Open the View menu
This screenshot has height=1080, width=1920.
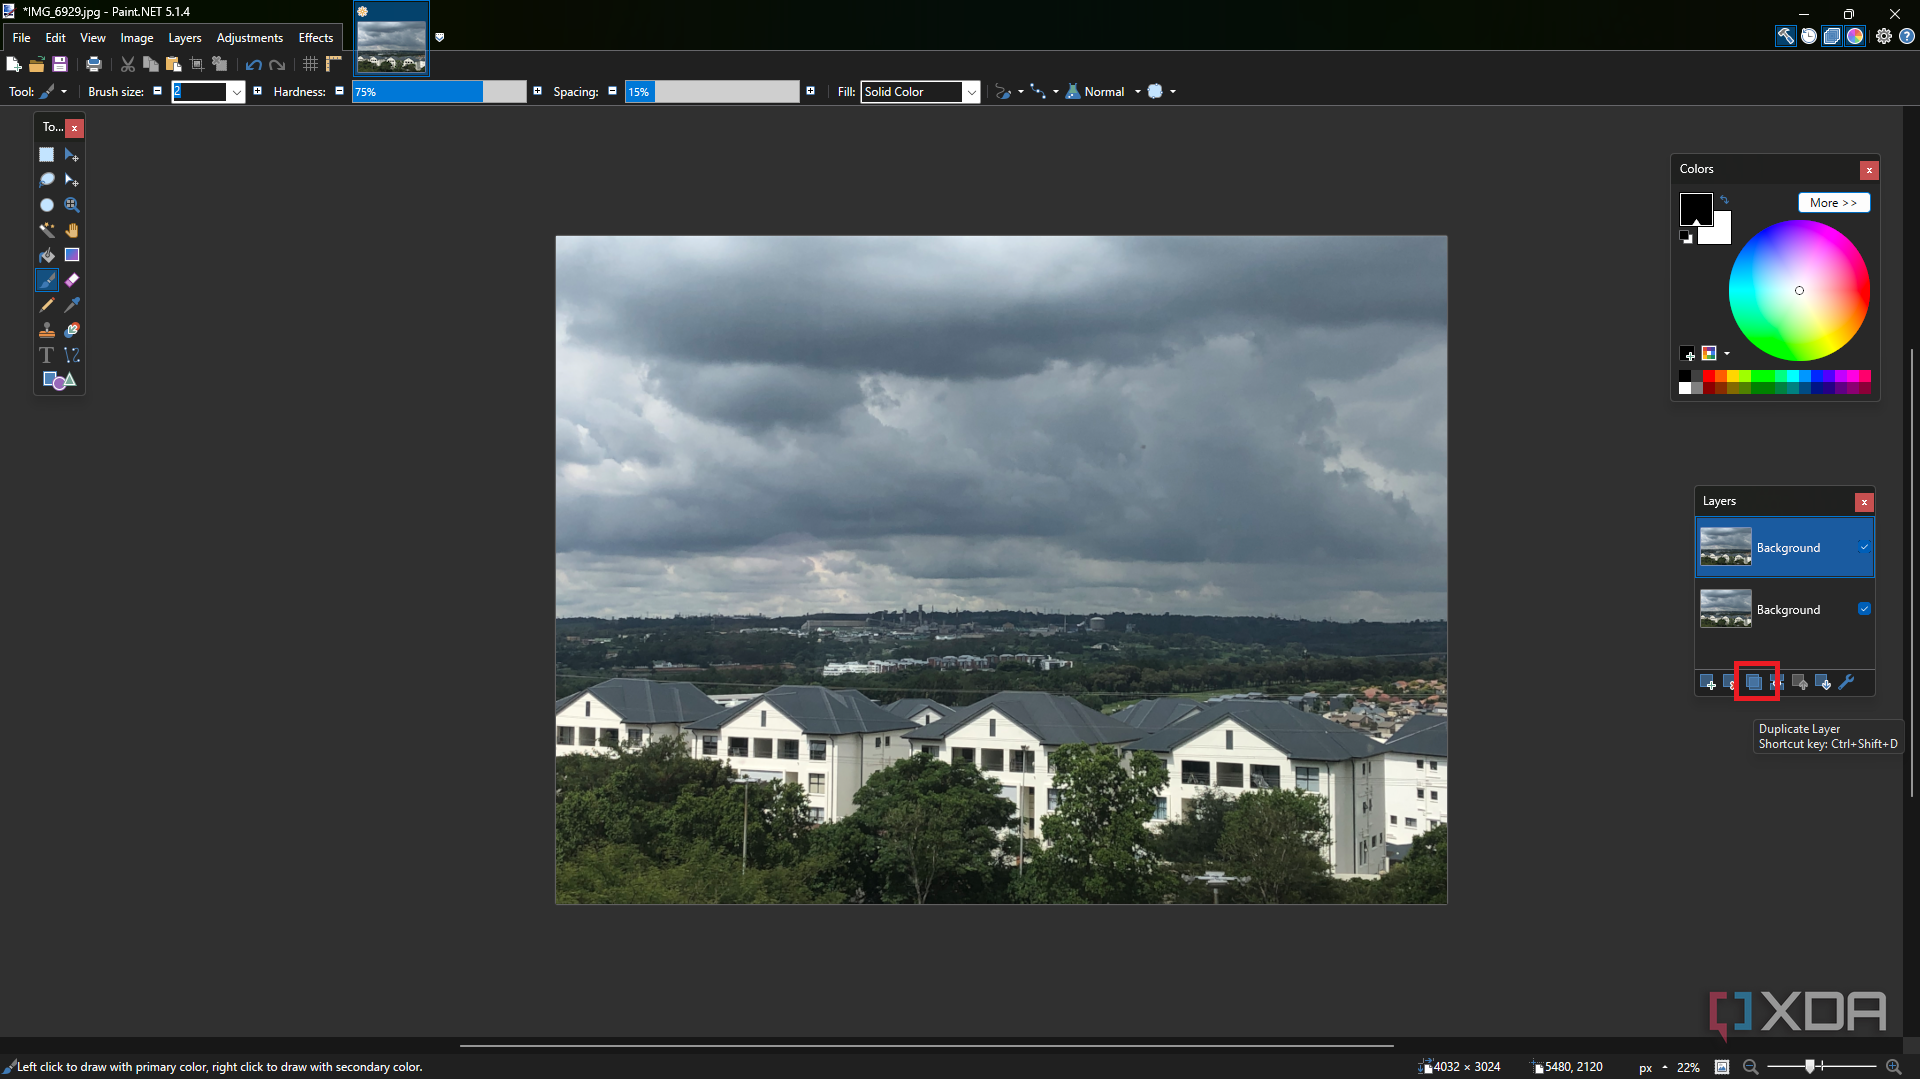(x=93, y=38)
